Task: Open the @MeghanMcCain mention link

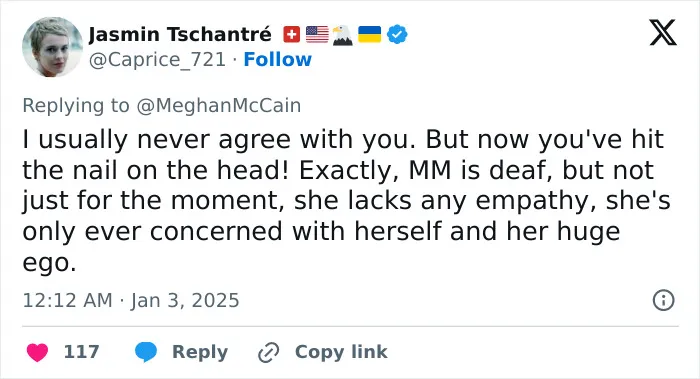Action: (219, 106)
